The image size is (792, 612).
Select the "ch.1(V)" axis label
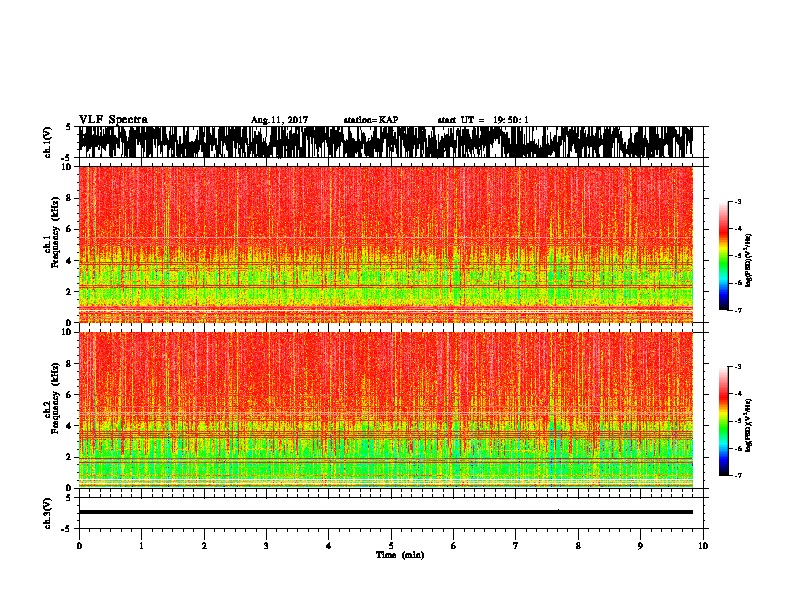coord(48,142)
